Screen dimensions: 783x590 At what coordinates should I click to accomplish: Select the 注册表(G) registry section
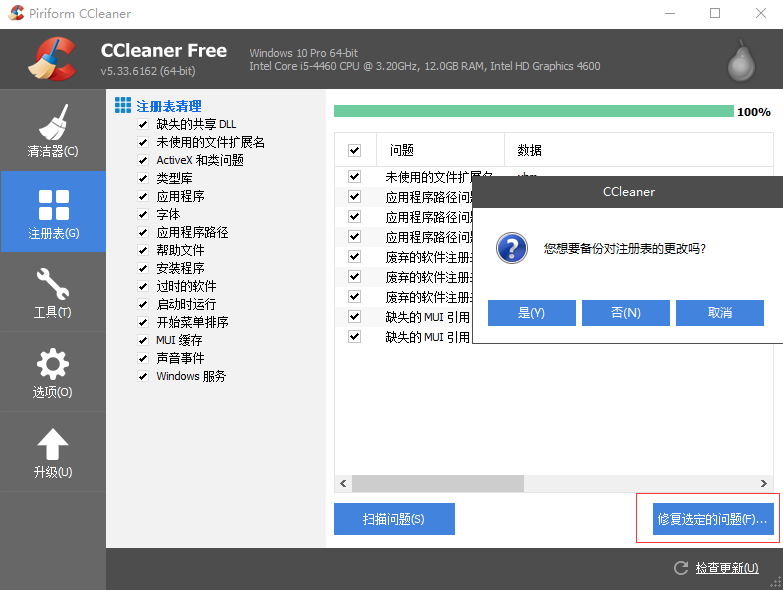pyautogui.click(x=52, y=212)
